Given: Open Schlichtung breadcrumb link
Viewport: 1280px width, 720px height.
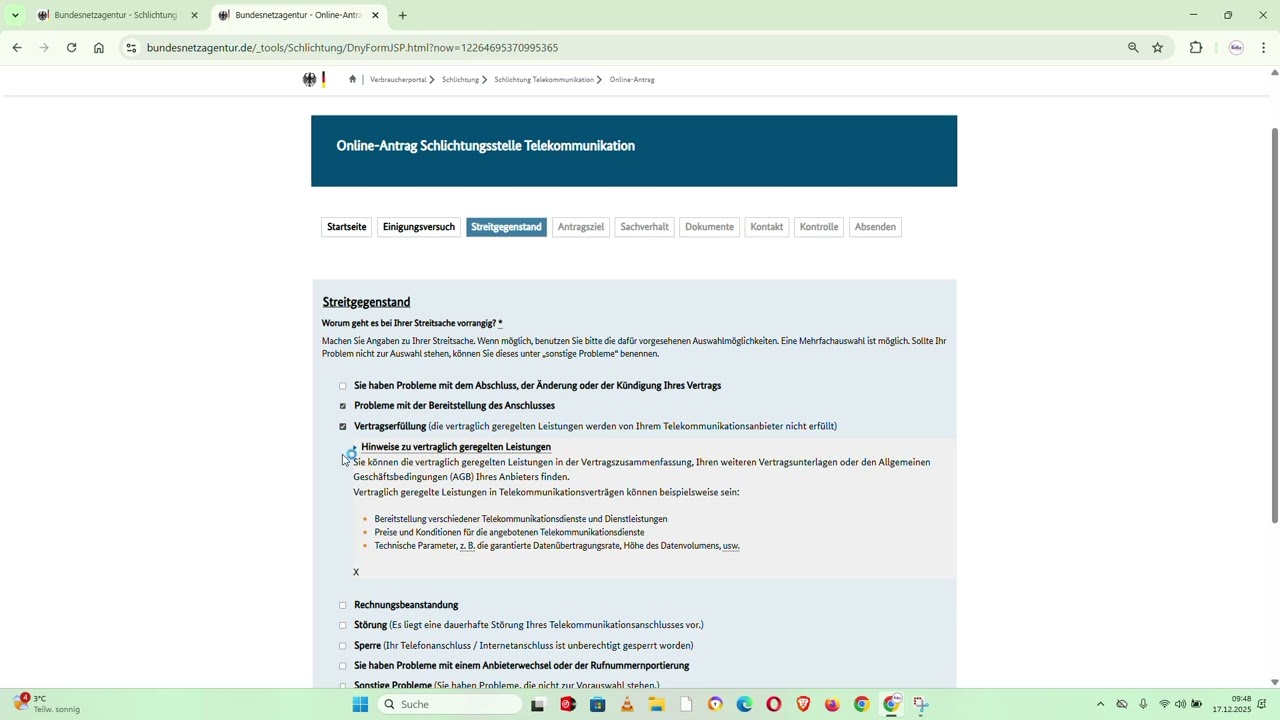Looking at the screenshot, I should pos(461,79).
